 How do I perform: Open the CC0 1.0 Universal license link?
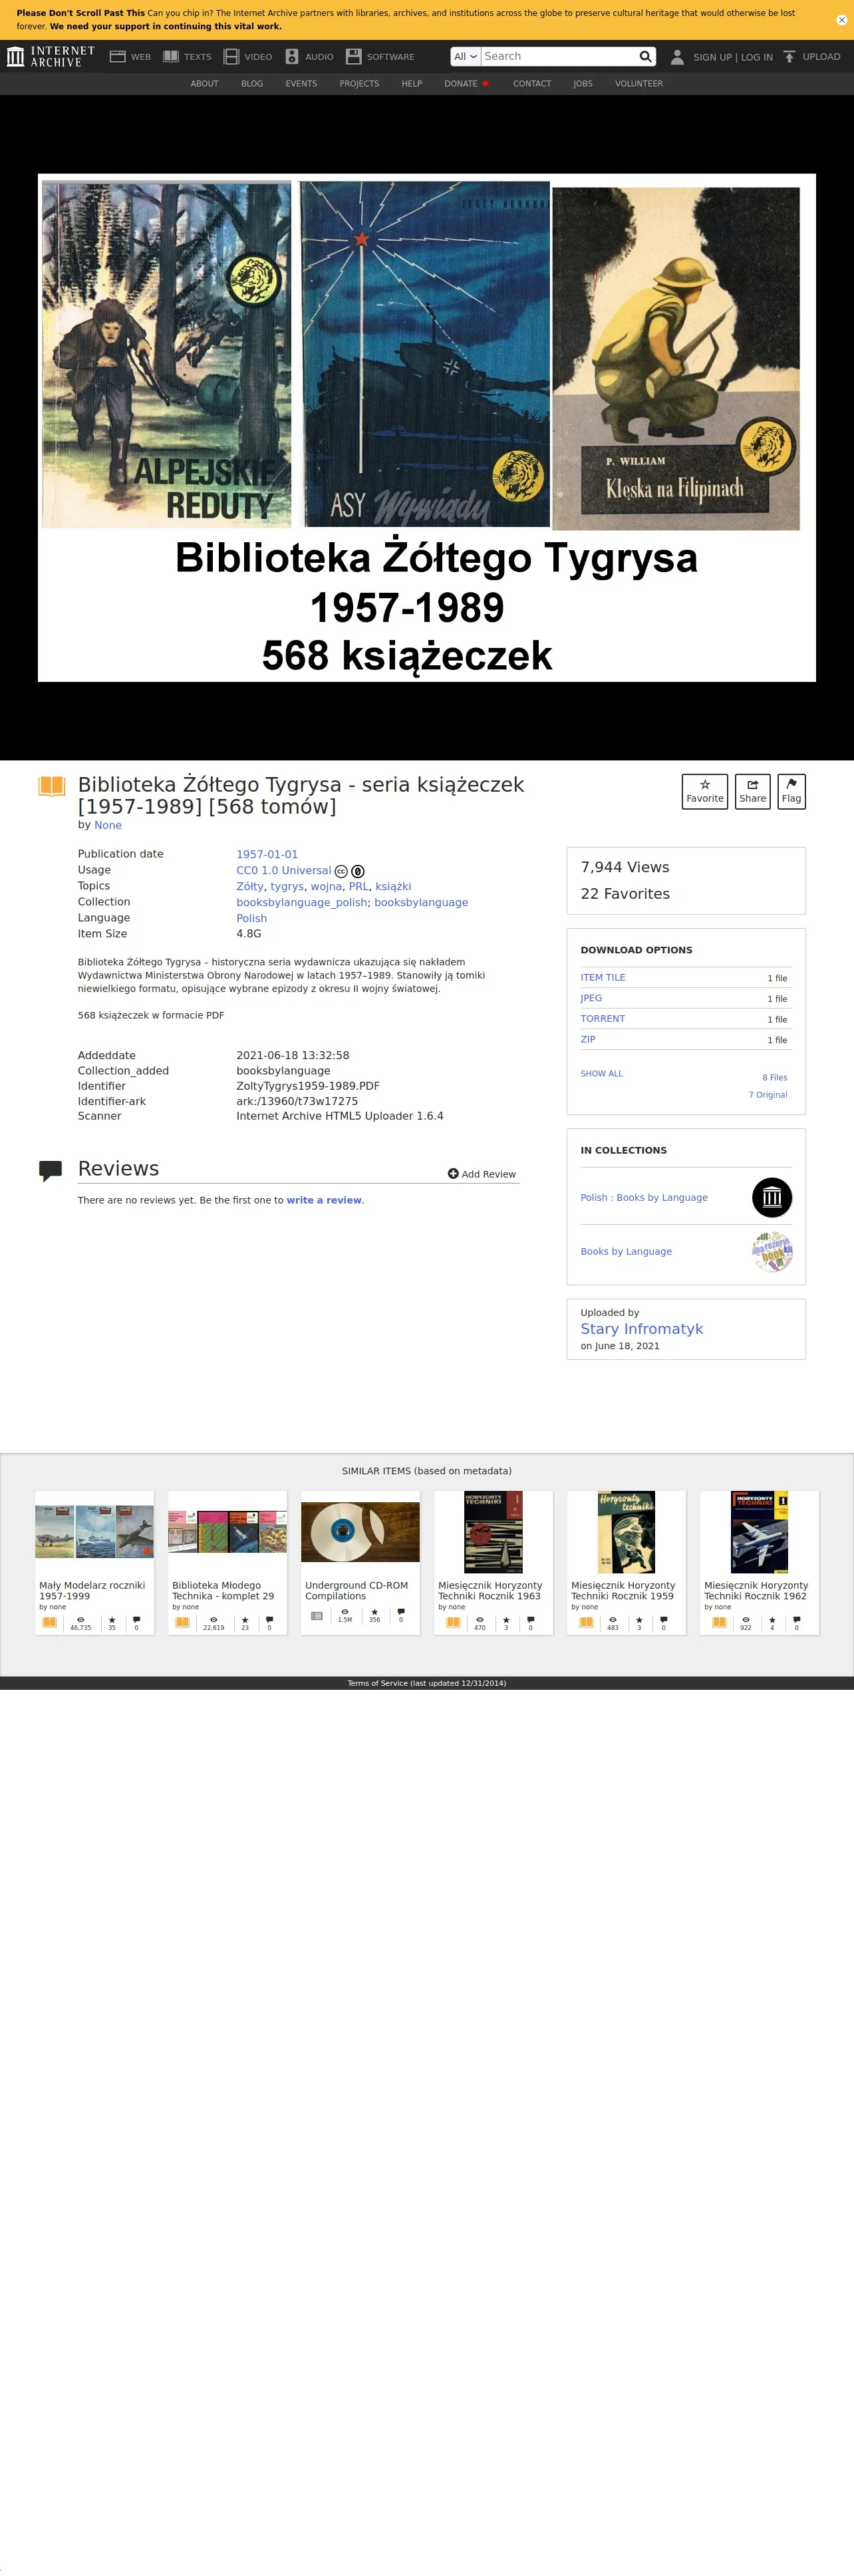click(x=283, y=870)
